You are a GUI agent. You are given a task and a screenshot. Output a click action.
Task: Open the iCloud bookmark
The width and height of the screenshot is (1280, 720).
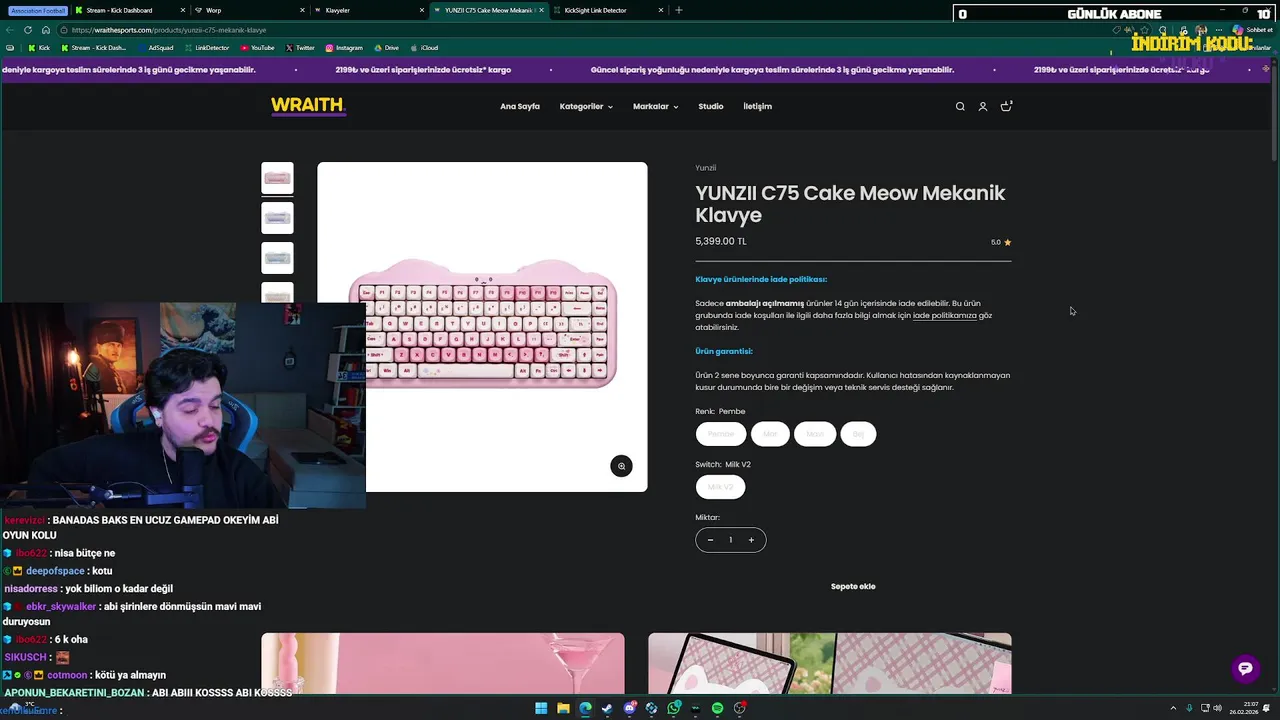(x=424, y=48)
